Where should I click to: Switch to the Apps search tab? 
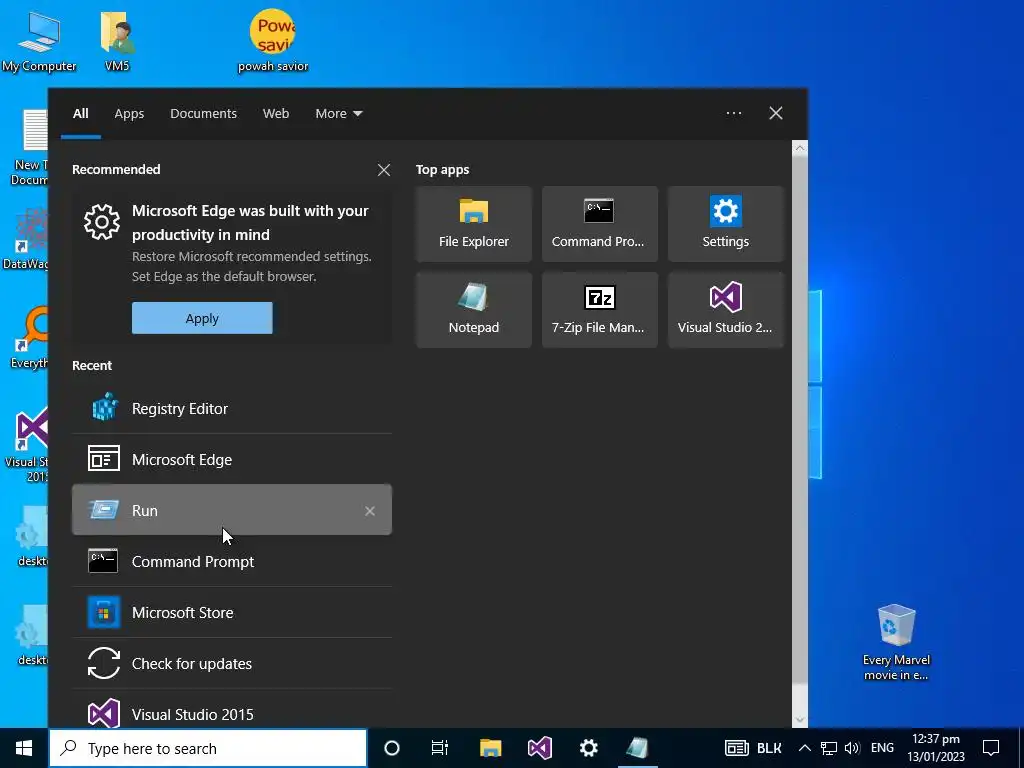click(x=129, y=114)
